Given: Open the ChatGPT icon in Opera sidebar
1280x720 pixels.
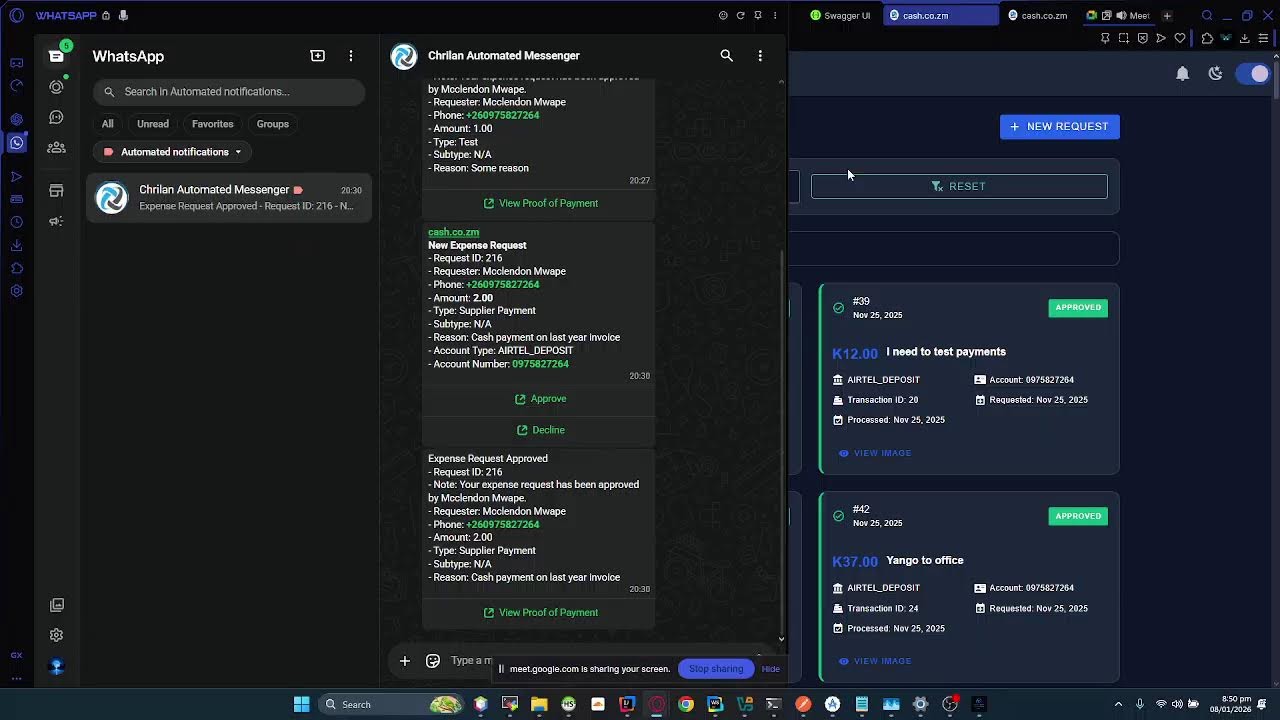Looking at the screenshot, I should tap(16, 119).
